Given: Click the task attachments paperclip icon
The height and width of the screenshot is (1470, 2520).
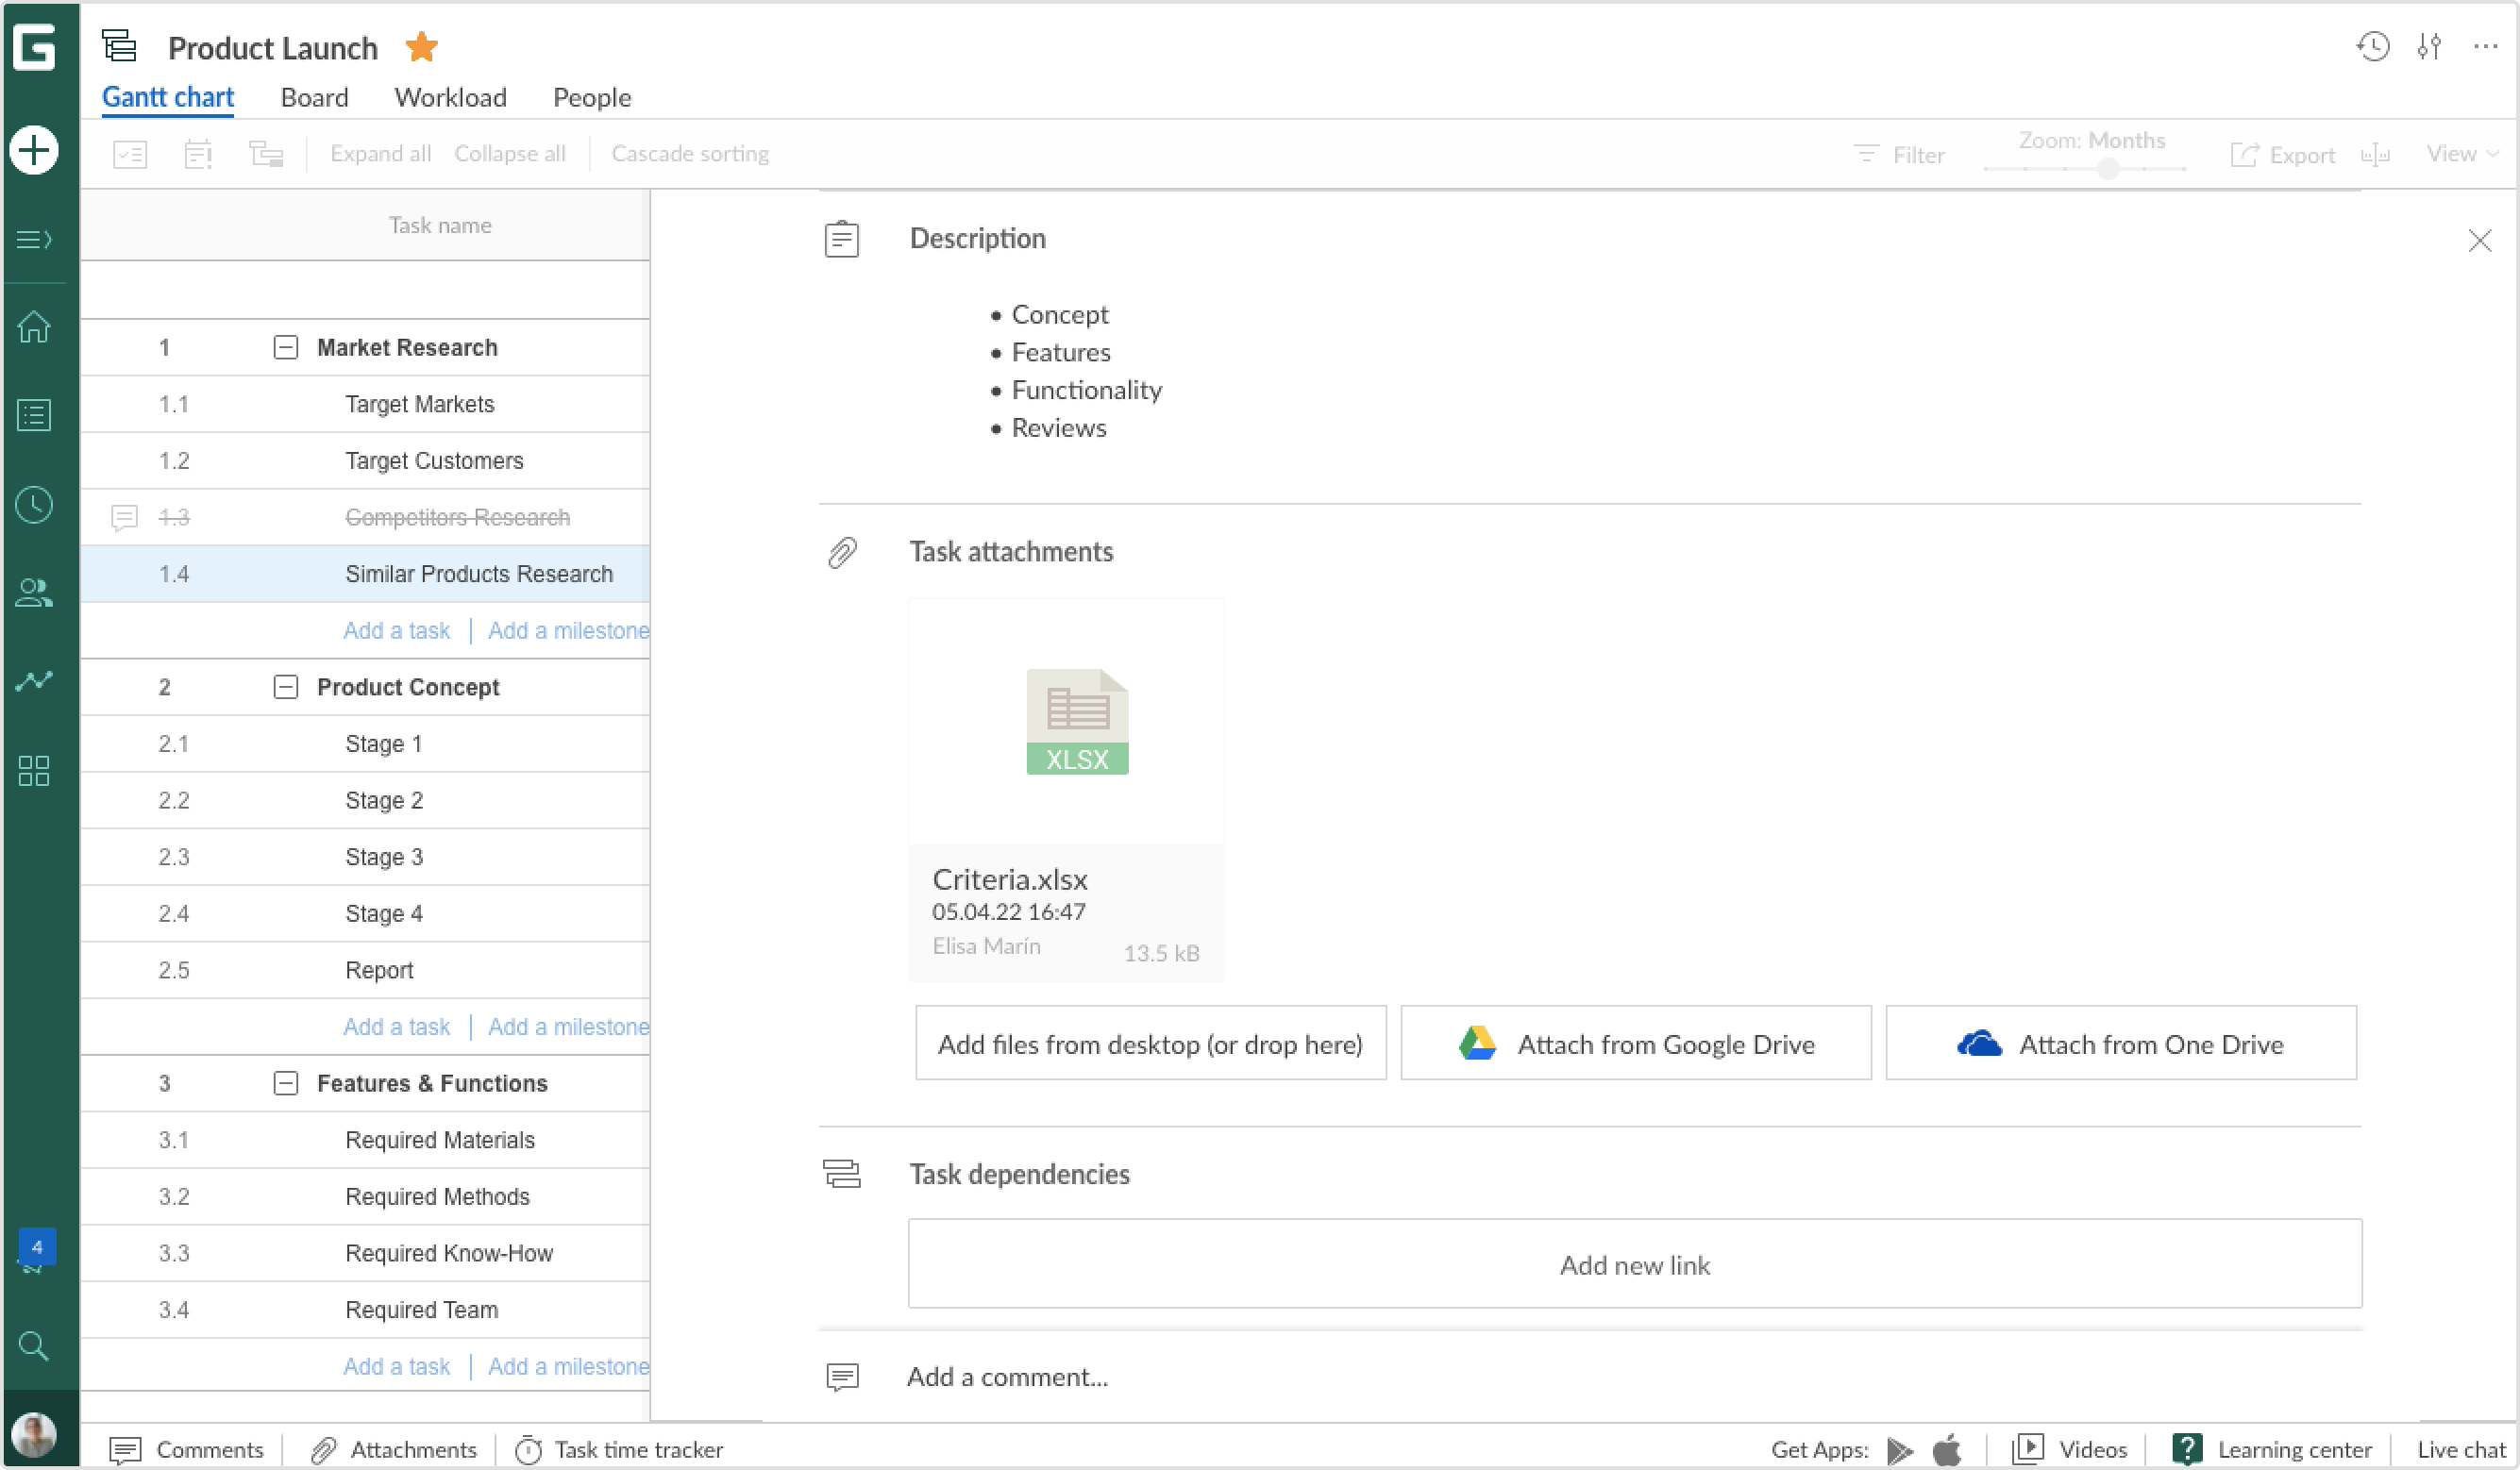Looking at the screenshot, I should [841, 551].
